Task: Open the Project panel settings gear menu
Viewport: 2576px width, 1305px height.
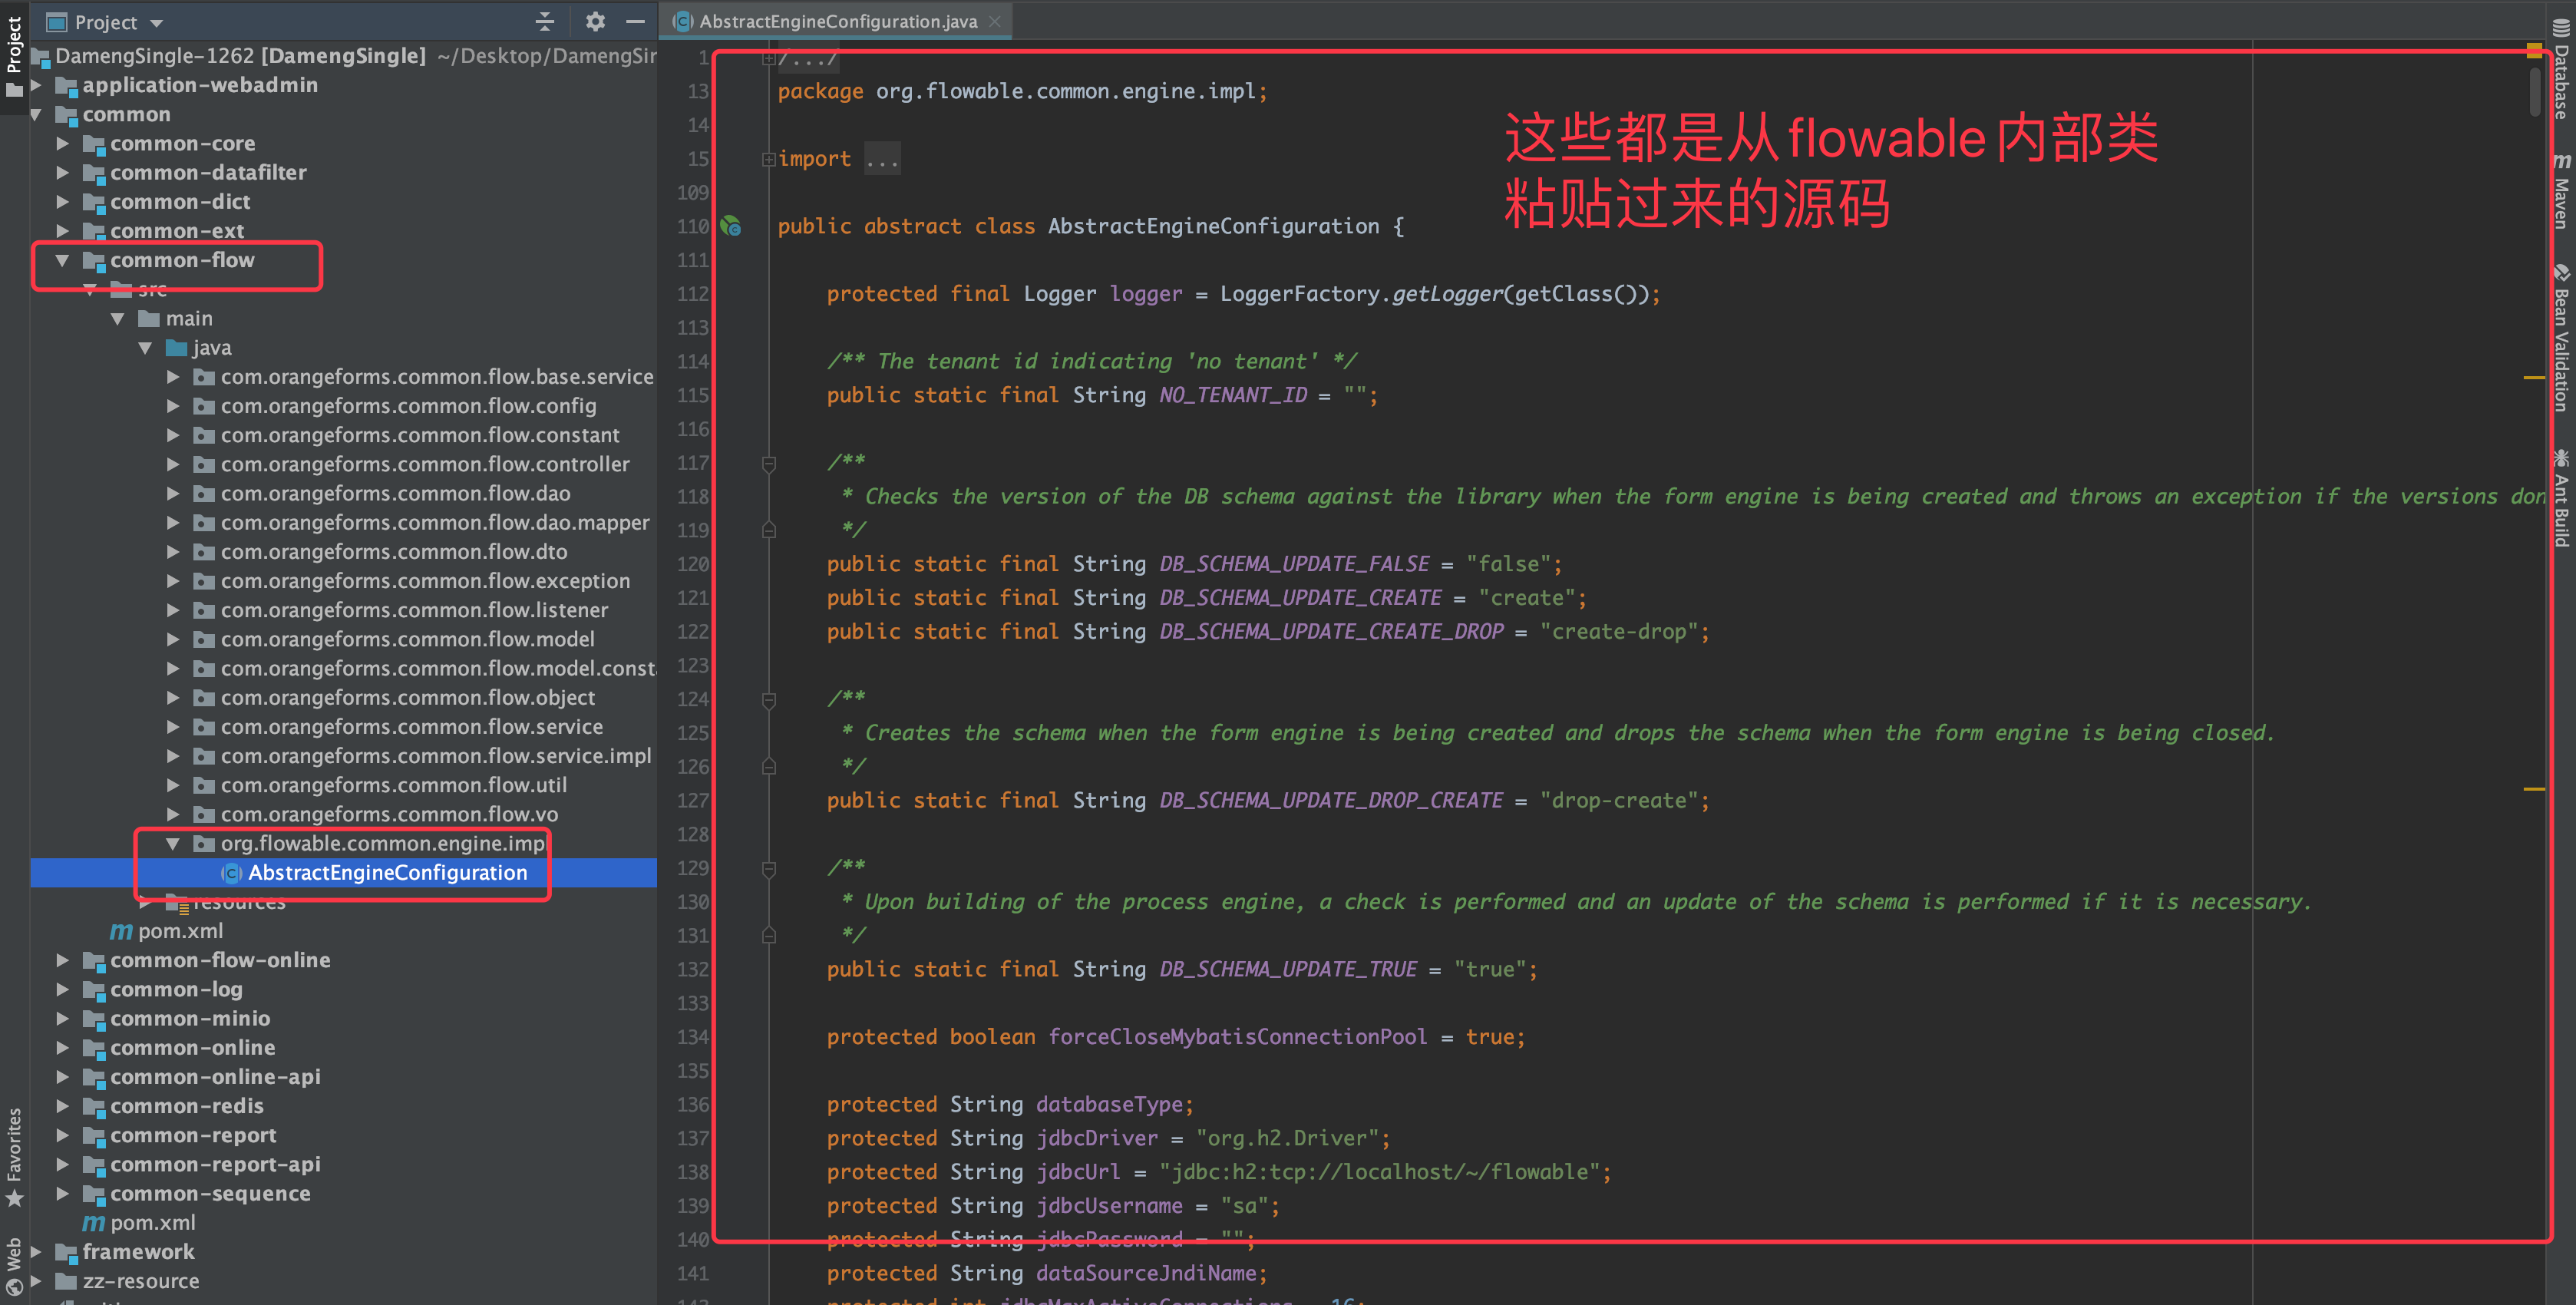Action: 595,21
